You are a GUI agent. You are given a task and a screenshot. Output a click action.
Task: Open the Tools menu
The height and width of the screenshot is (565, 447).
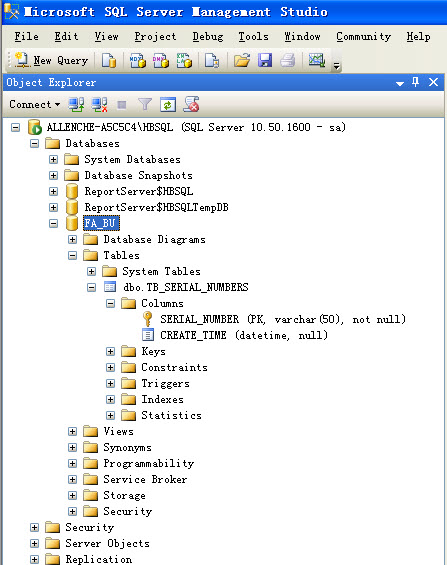click(x=253, y=37)
